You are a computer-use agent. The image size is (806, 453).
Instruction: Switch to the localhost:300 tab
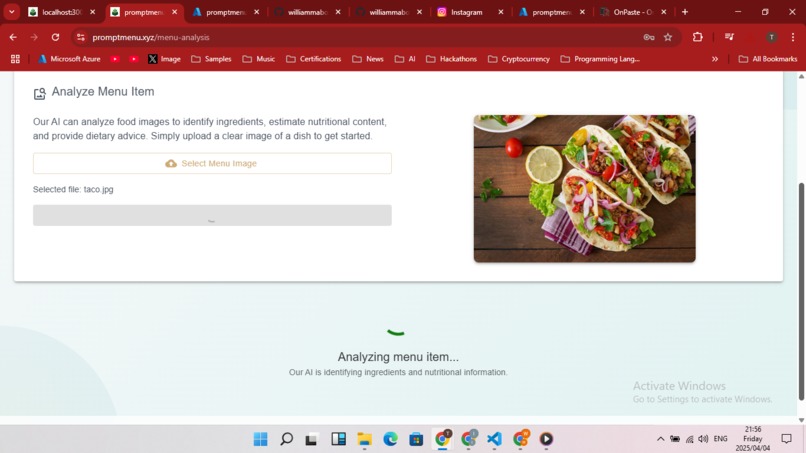(62, 12)
